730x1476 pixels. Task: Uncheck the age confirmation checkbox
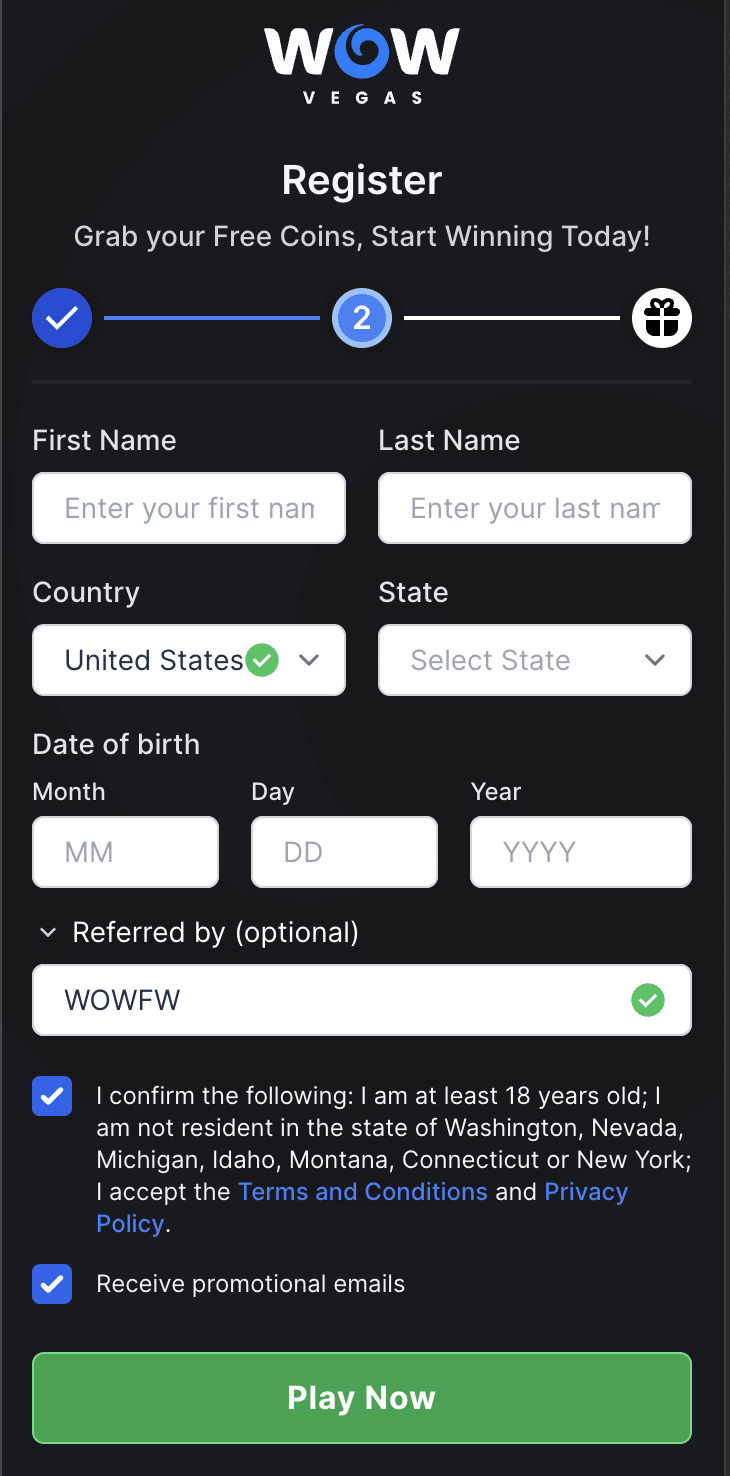[52, 1096]
